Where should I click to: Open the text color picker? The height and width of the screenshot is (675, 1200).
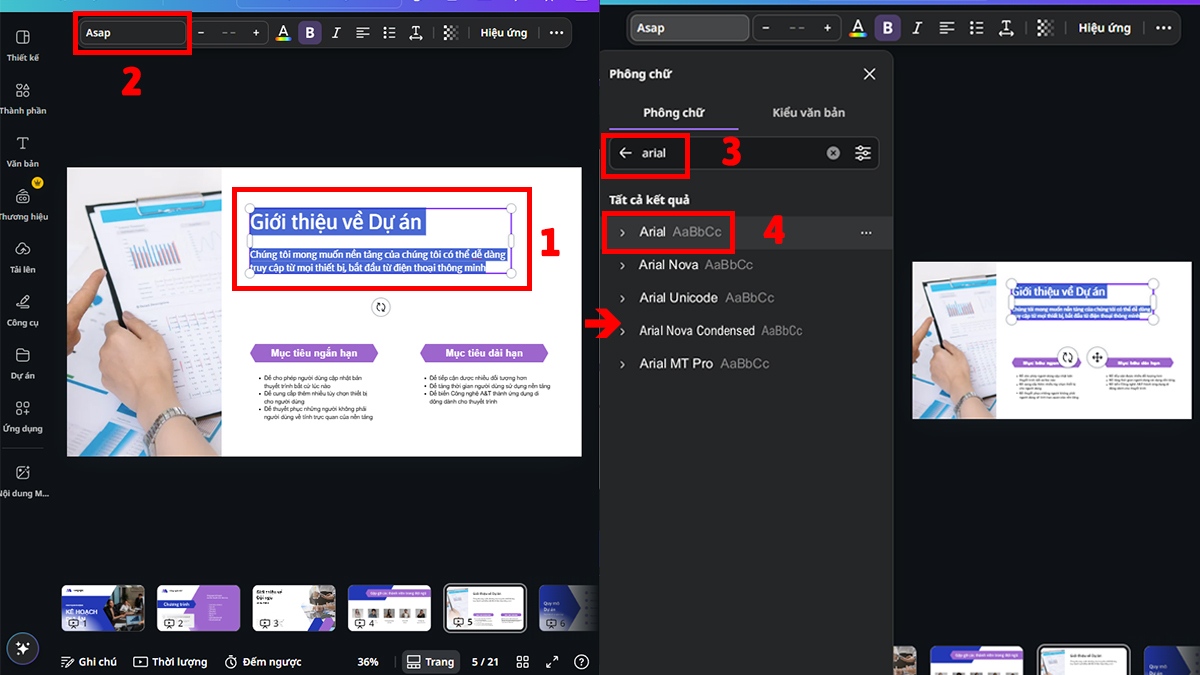tap(283, 31)
